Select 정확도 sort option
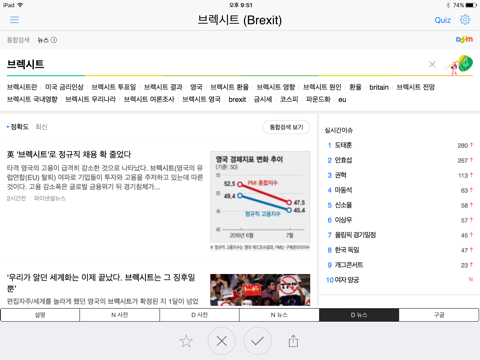This screenshot has width=480, height=360. click(x=19, y=127)
